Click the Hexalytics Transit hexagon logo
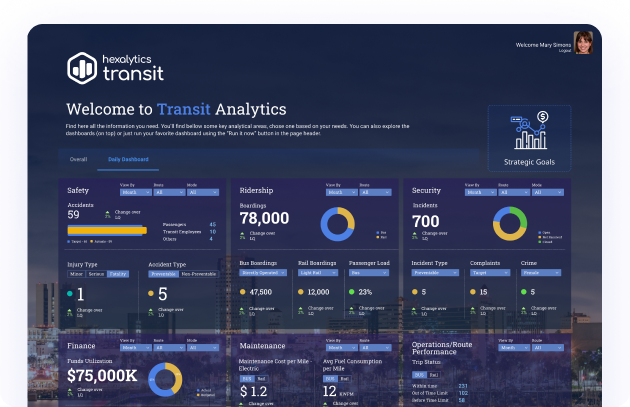630x407 pixels. pos(82,67)
